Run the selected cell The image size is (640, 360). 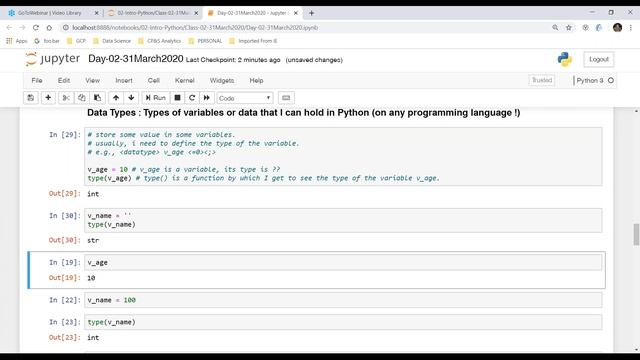tap(156, 98)
